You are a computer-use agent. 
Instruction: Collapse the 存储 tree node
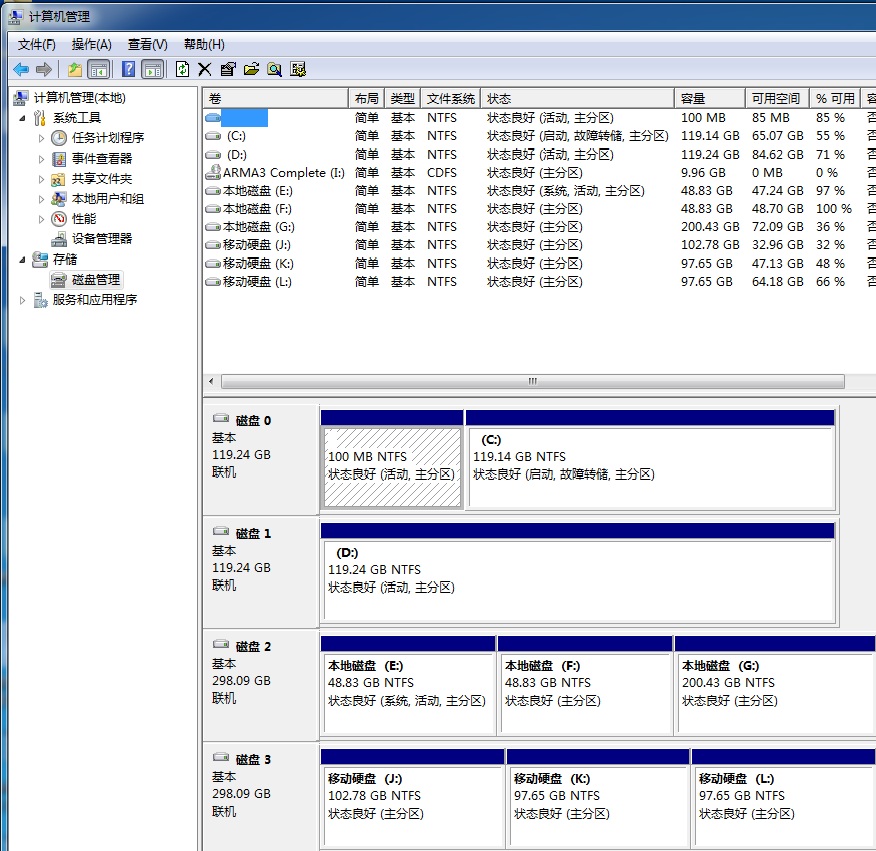coord(22,259)
